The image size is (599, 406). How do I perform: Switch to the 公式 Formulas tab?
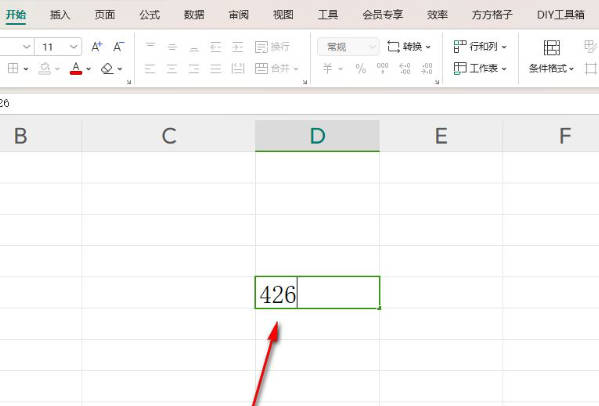[x=149, y=15]
